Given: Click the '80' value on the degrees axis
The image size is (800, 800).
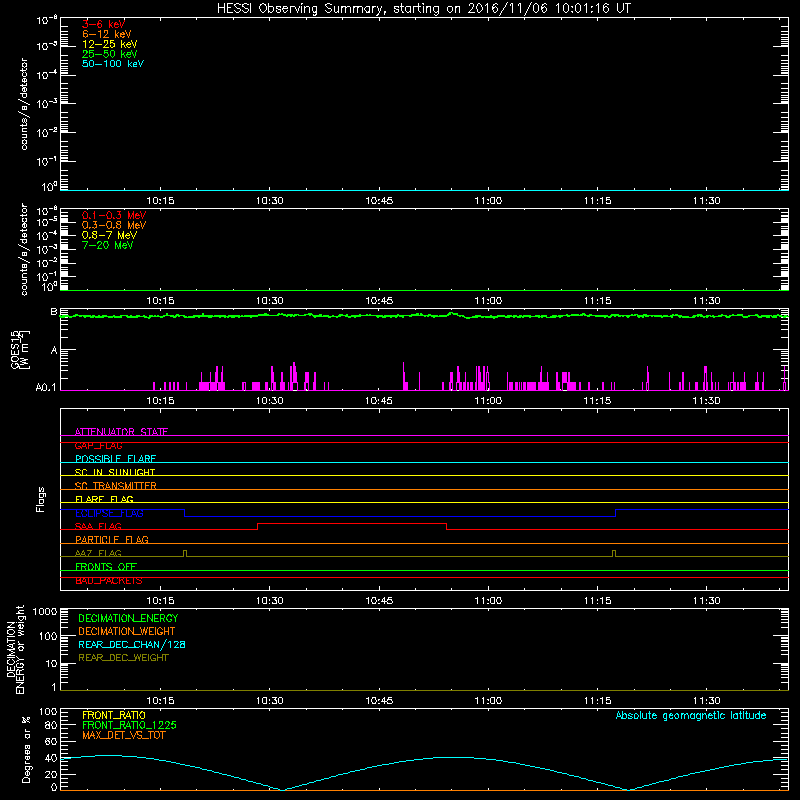Looking at the screenshot, I should click(x=51, y=726).
